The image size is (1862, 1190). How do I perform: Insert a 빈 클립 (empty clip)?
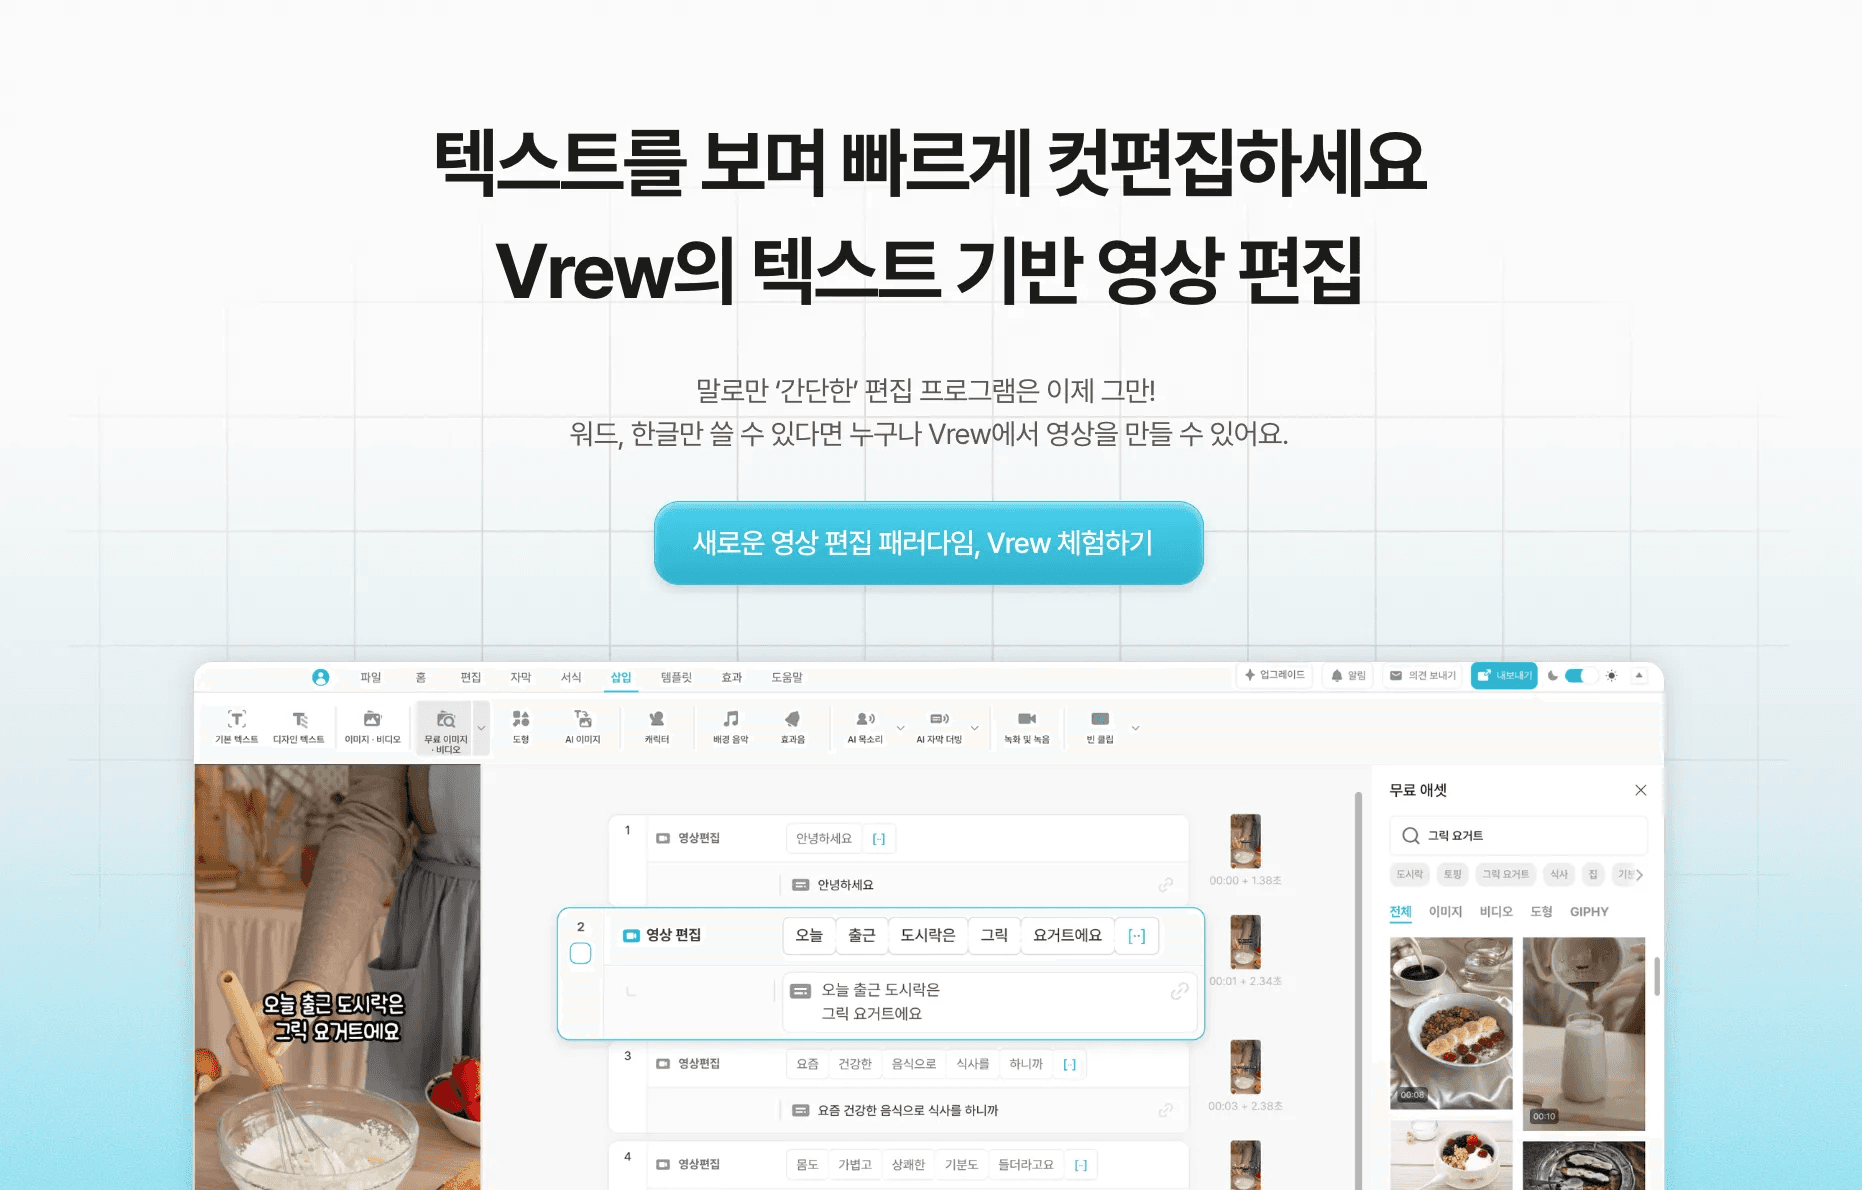tap(1100, 727)
